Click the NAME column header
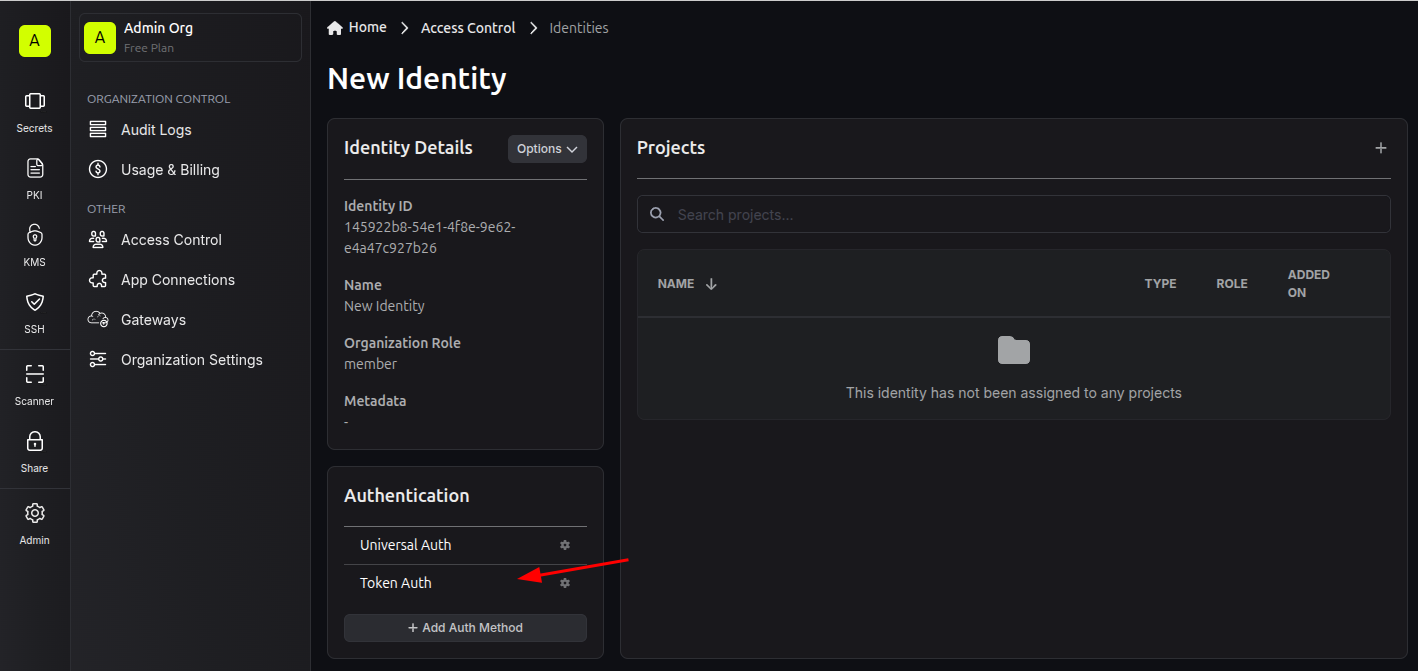1418x671 pixels. tap(676, 284)
